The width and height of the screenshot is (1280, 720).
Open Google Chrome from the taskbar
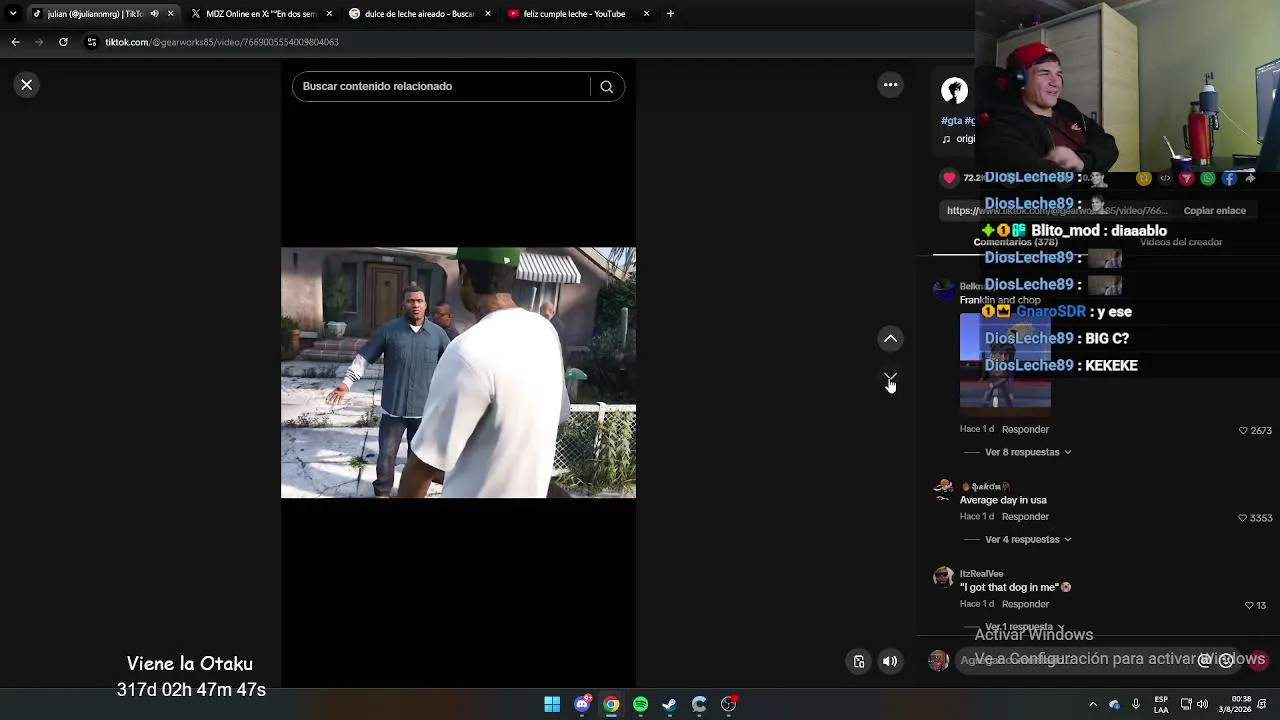coord(611,704)
